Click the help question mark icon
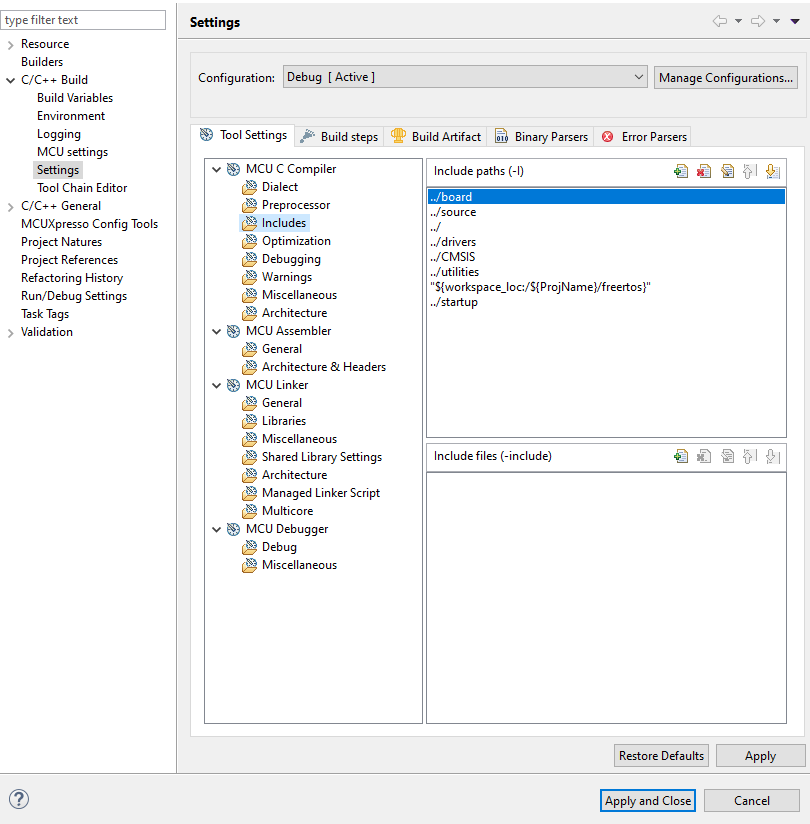 point(19,799)
